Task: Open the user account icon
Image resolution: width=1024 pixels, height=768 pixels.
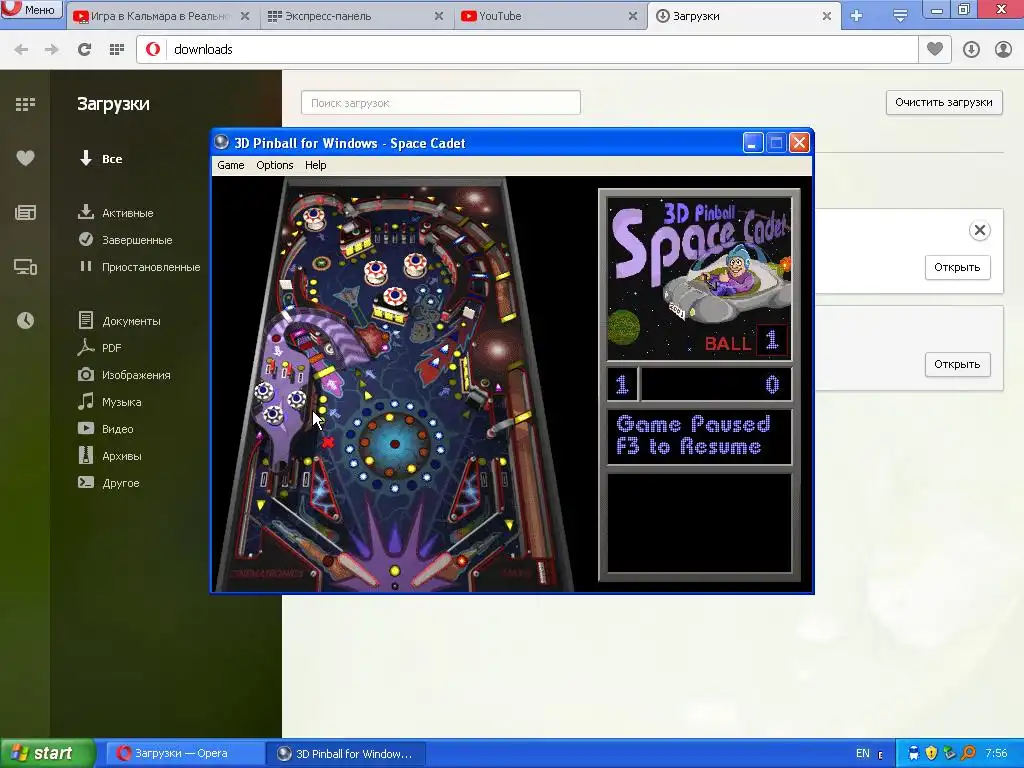Action: point(1003,50)
